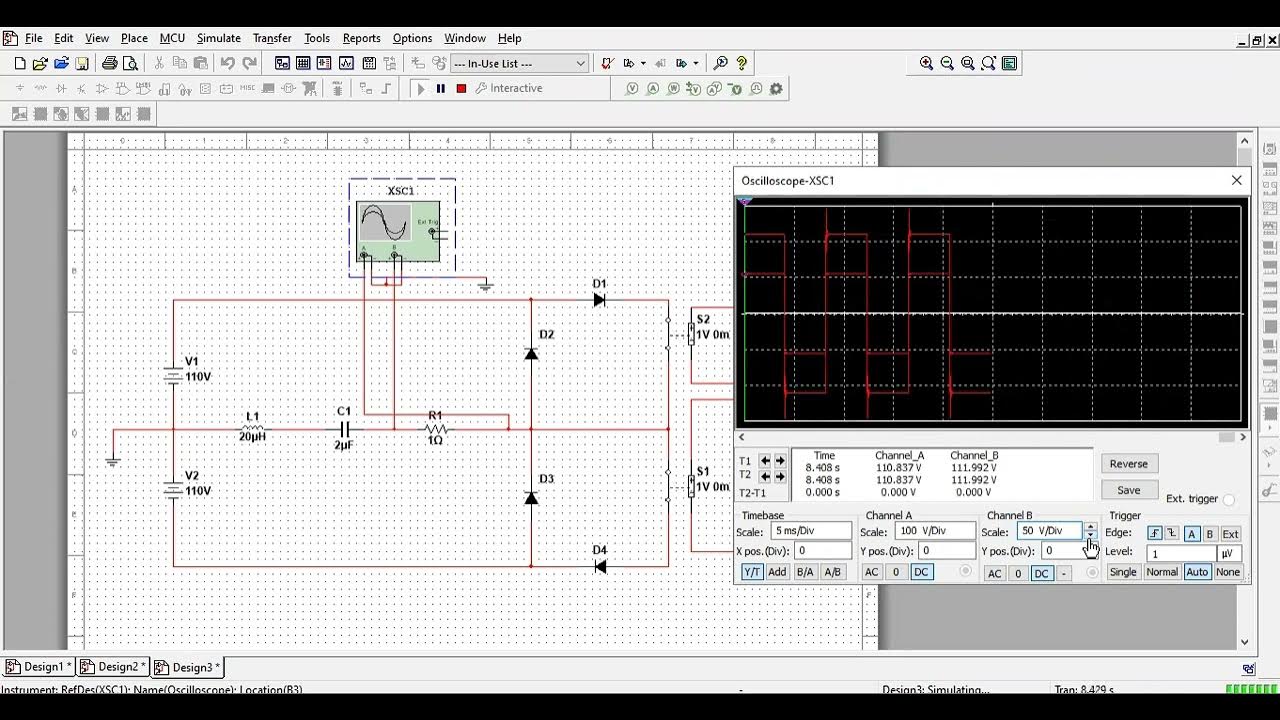Move cursor T2 right
The height and width of the screenshot is (720, 1280).
(779, 475)
